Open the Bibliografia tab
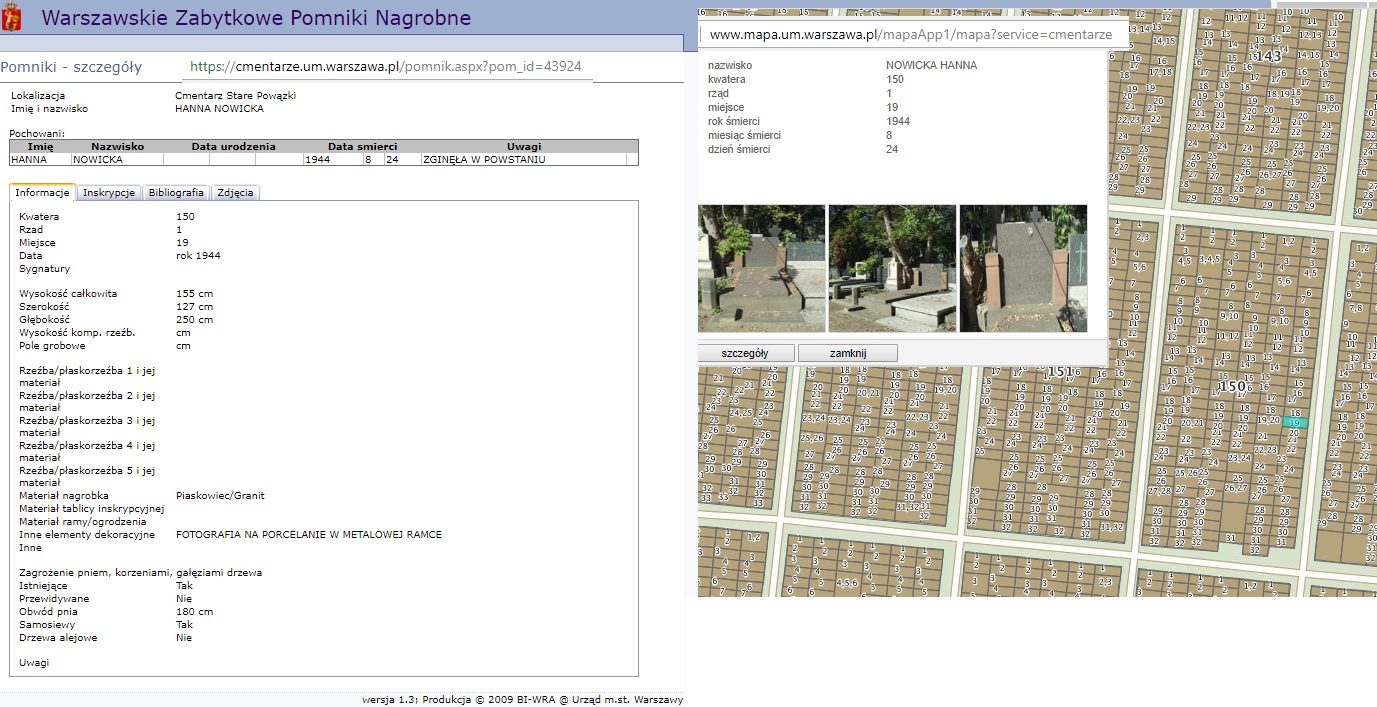The image size is (1377, 707). [176, 193]
